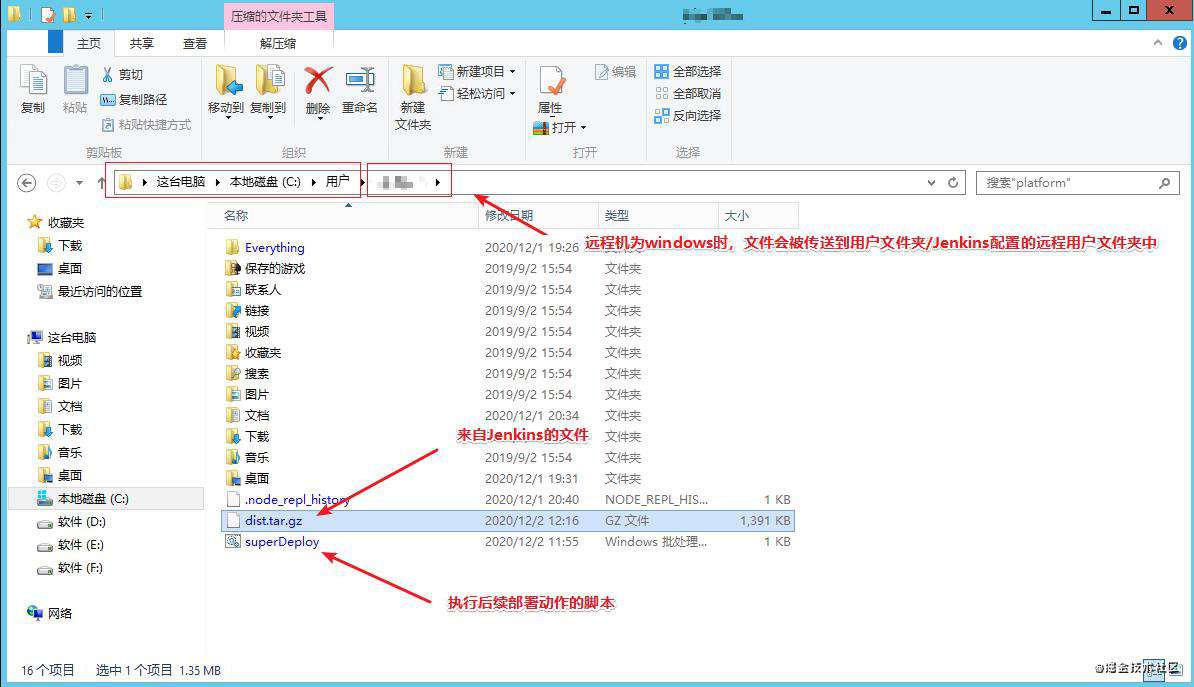The image size is (1194, 687).
Task: Collapse the ribbon with the chevron
Action: click(1157, 43)
